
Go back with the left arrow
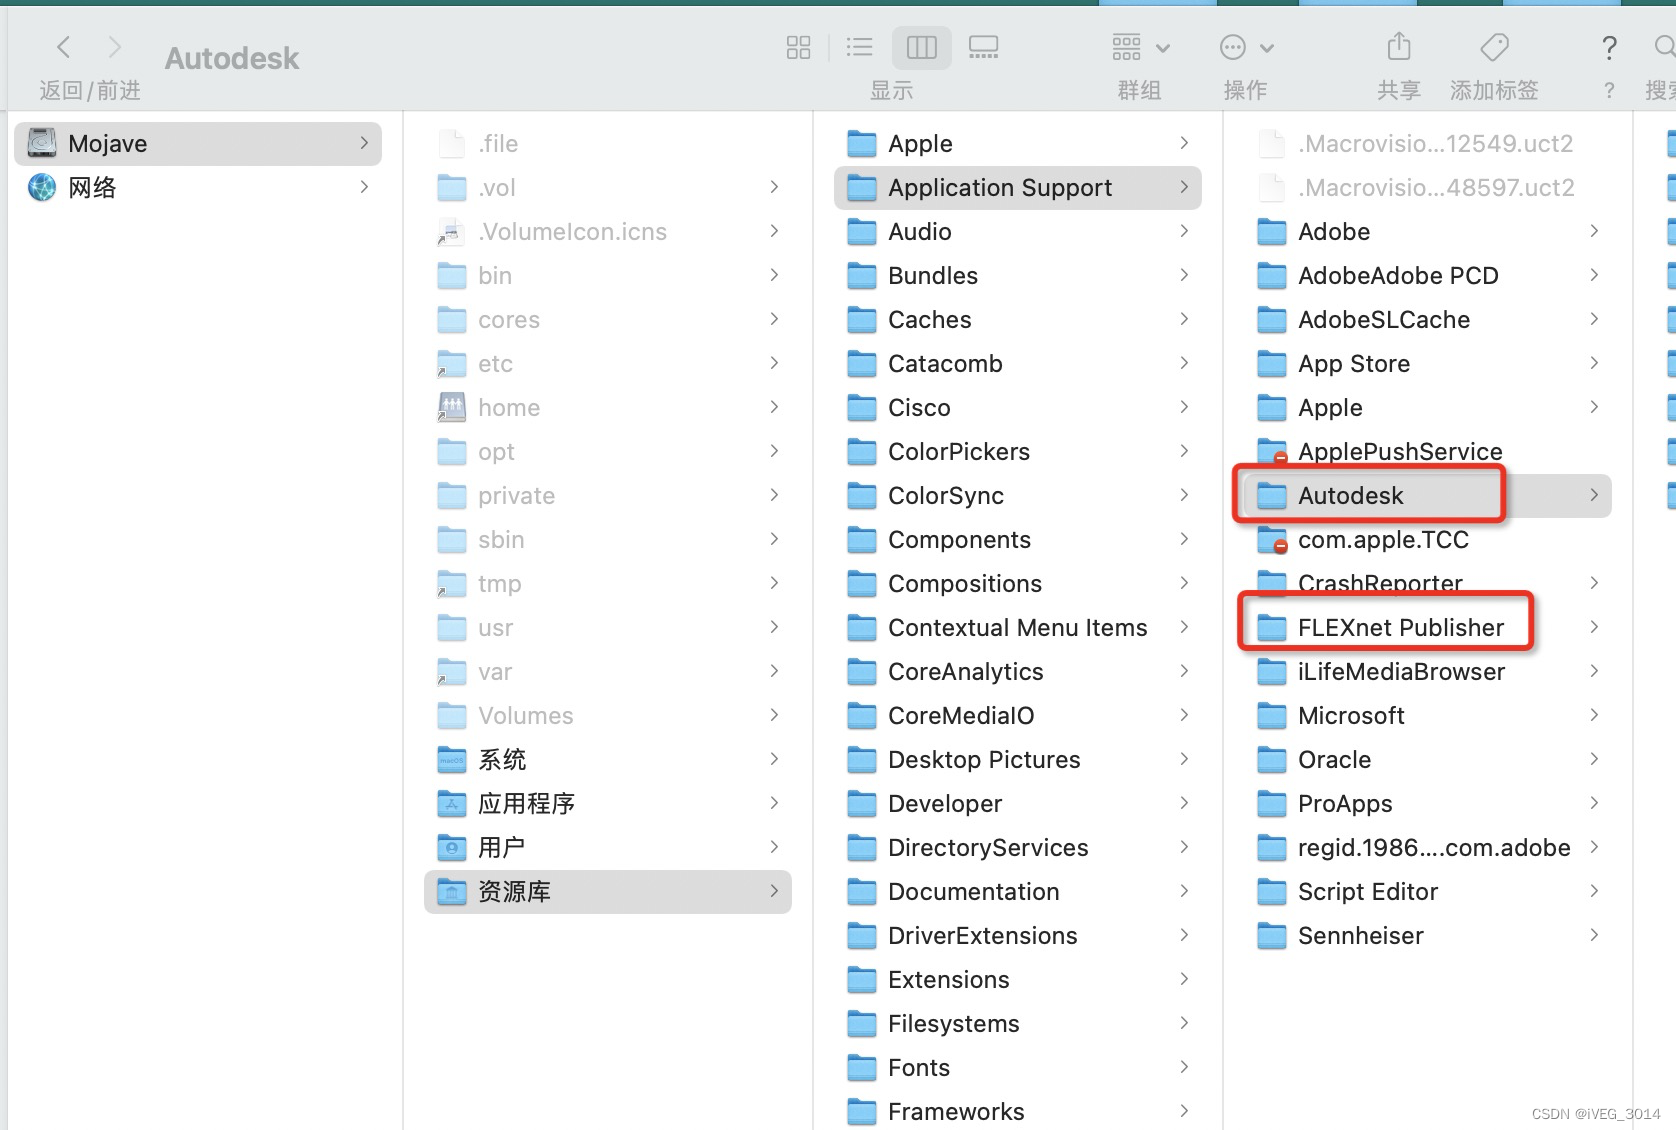[x=64, y=47]
